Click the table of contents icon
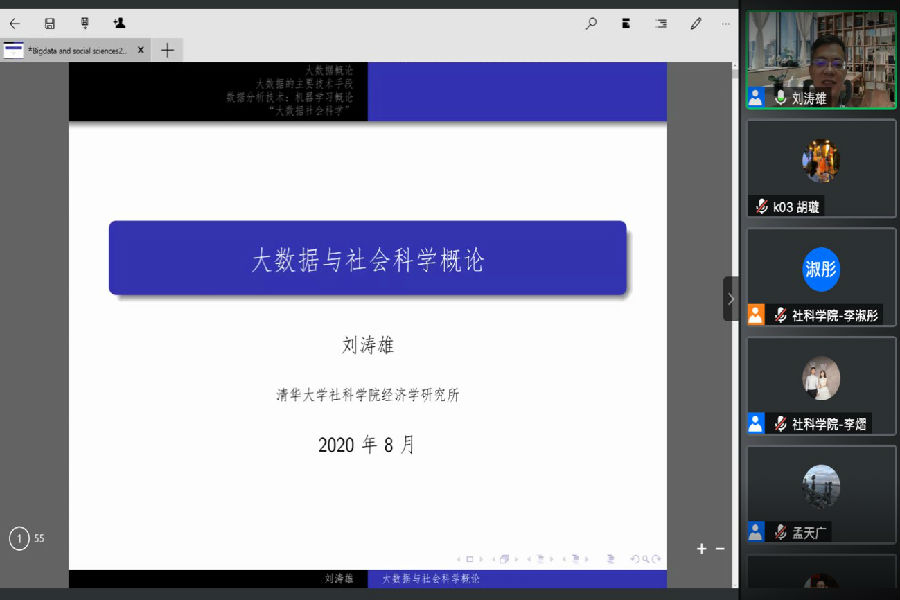This screenshot has height=600, width=900. click(660, 23)
